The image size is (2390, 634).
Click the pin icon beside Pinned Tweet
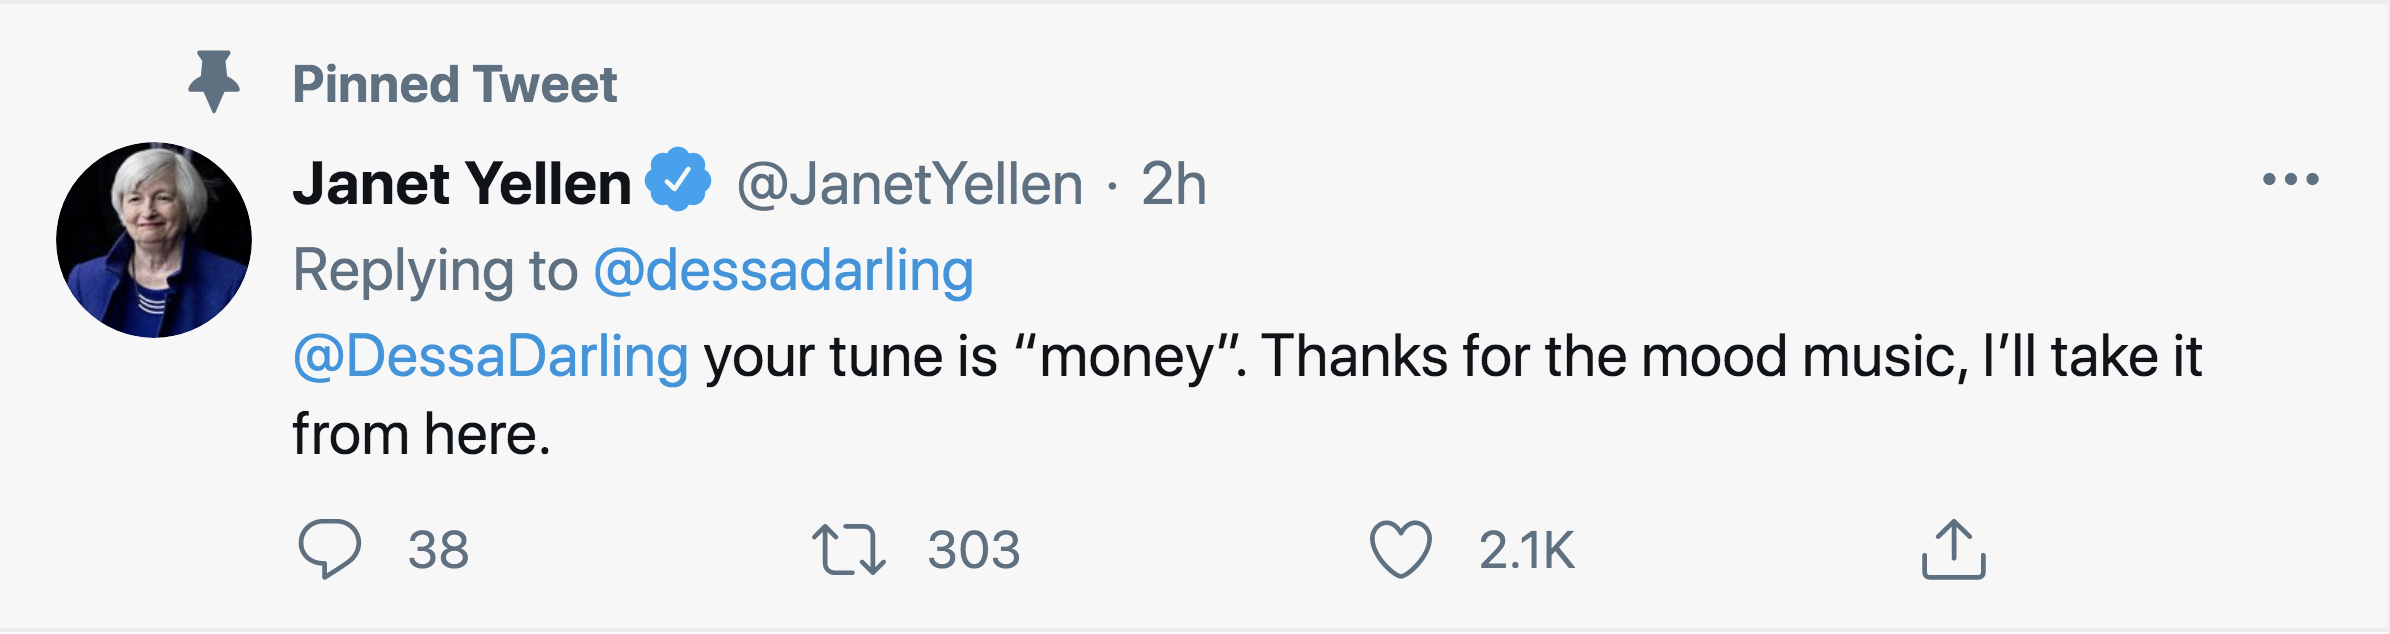tap(214, 81)
